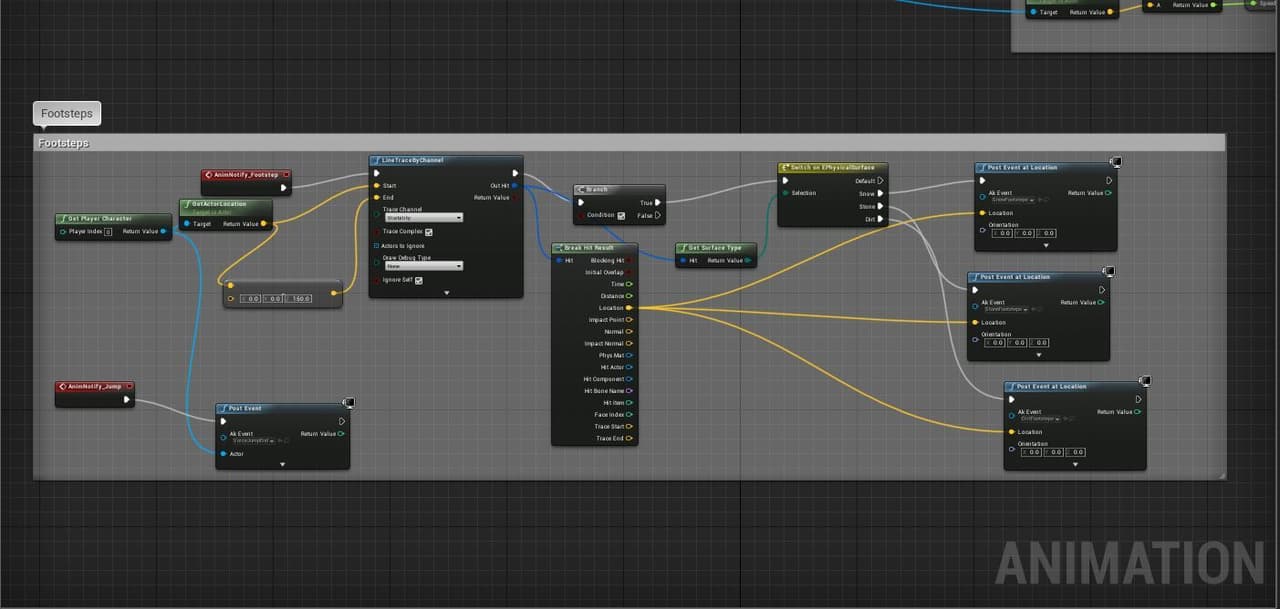Click GetActorLocation's Return Value pin
This screenshot has height=609, width=1280.
[265, 224]
